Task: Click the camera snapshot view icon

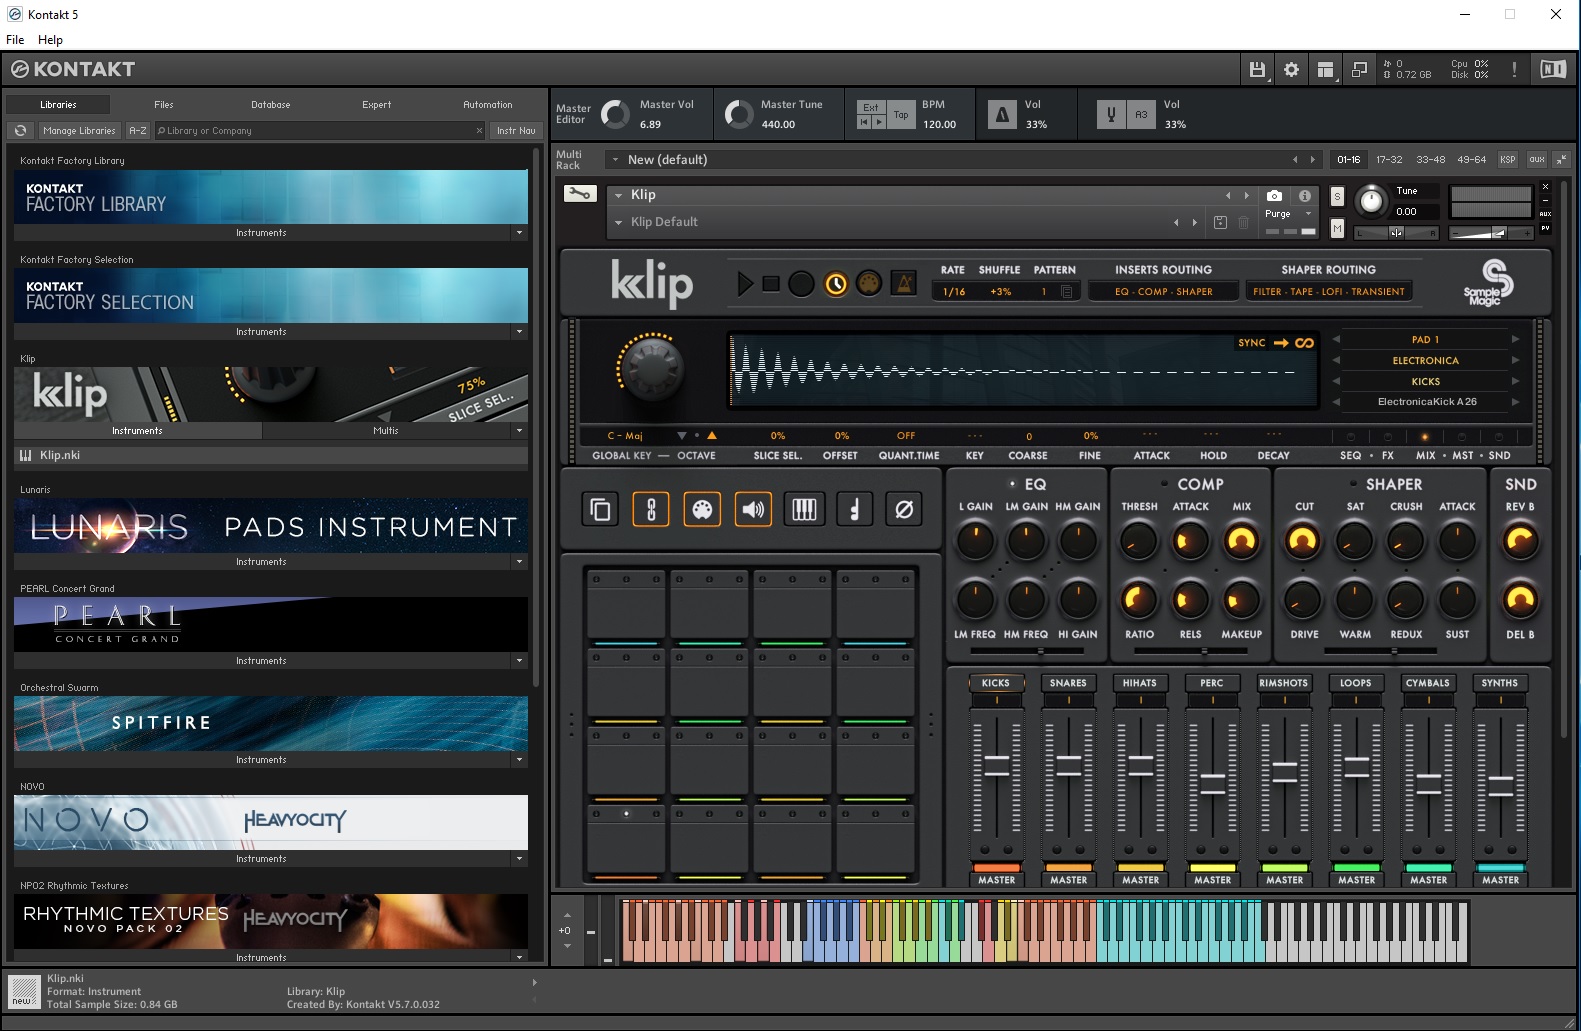Action: (1274, 196)
